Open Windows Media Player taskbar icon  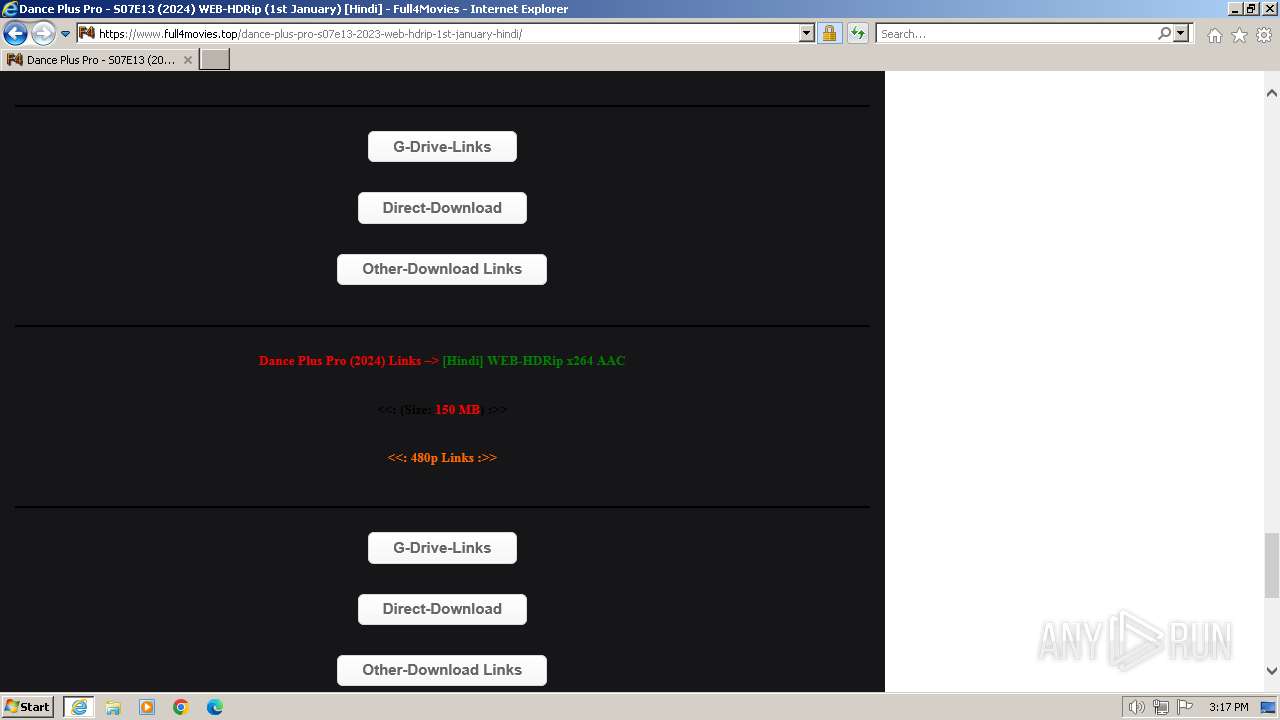pos(147,707)
